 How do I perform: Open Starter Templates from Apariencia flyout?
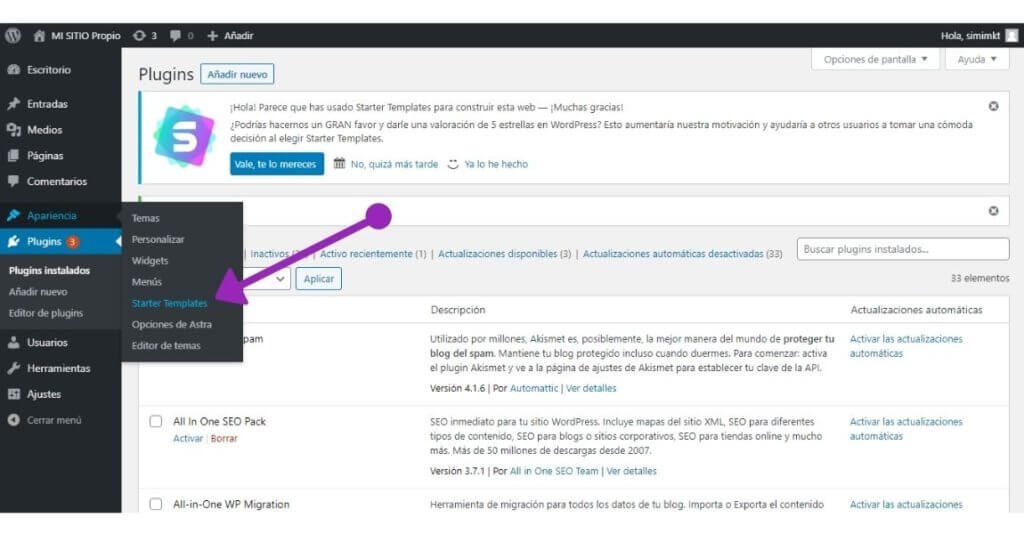(x=169, y=304)
